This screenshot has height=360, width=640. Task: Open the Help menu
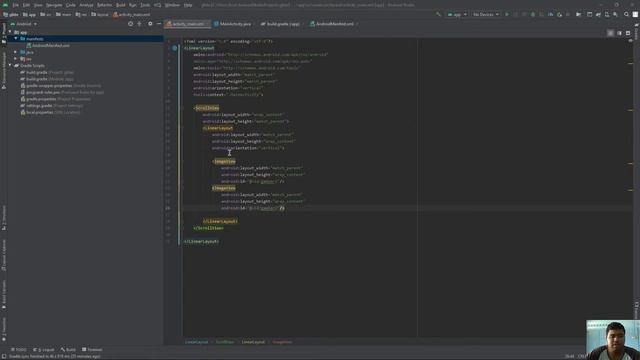point(188,5)
